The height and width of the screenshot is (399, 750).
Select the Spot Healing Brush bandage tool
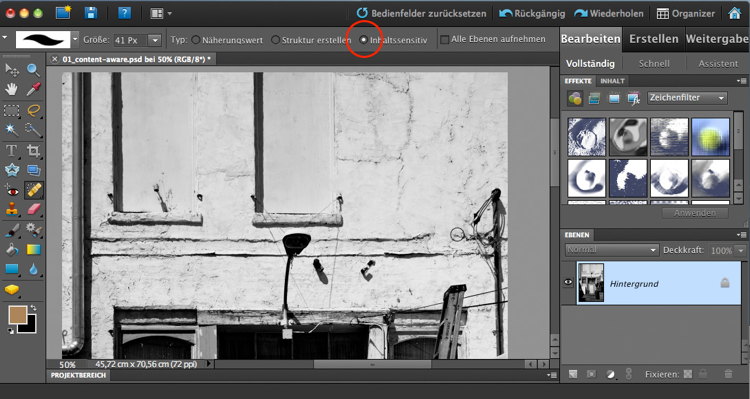[x=33, y=191]
